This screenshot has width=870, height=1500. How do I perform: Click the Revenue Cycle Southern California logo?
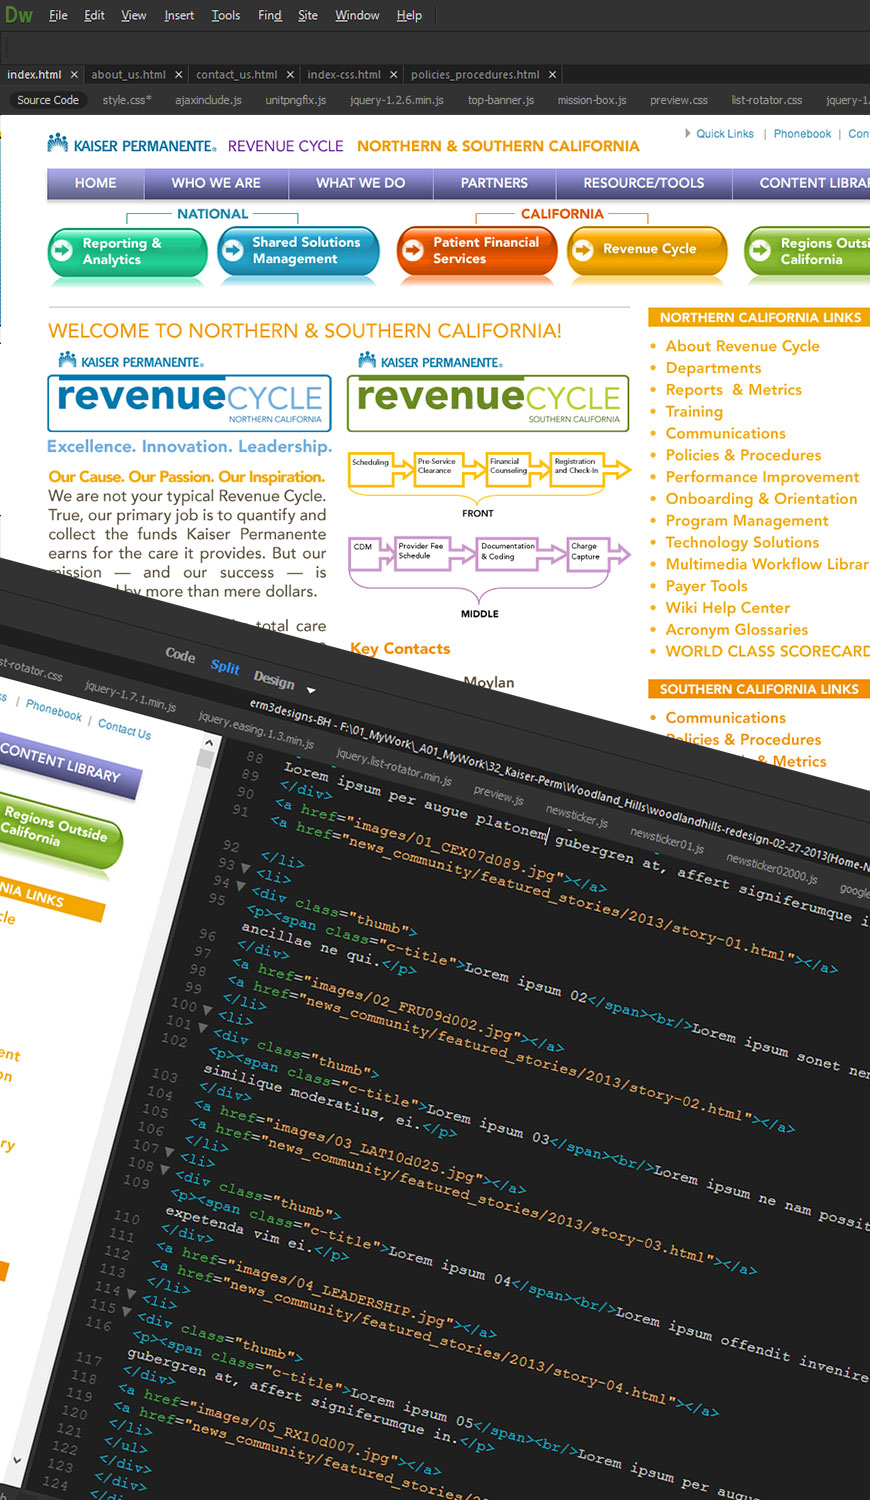488,403
